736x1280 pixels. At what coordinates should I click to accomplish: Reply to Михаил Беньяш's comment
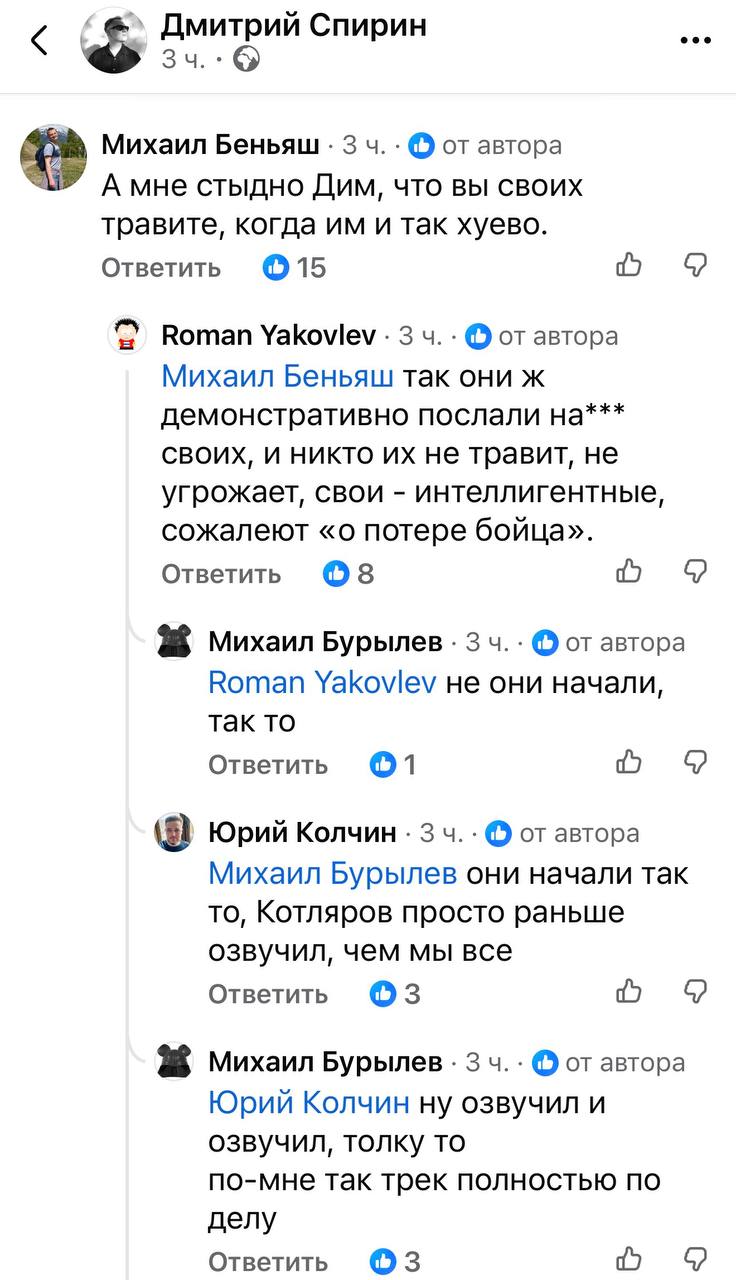[x=161, y=268]
